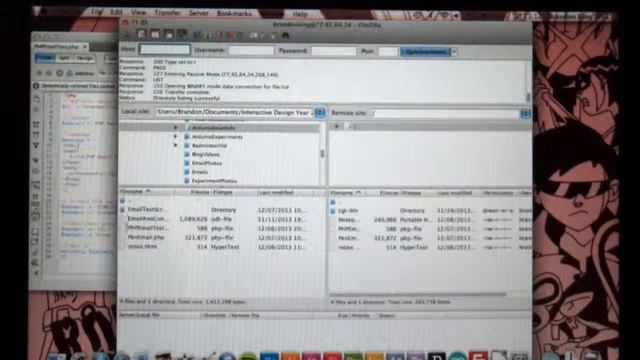Select the EmailPhotos folder in local tree
This screenshot has width=640, height=360.
click(207, 163)
